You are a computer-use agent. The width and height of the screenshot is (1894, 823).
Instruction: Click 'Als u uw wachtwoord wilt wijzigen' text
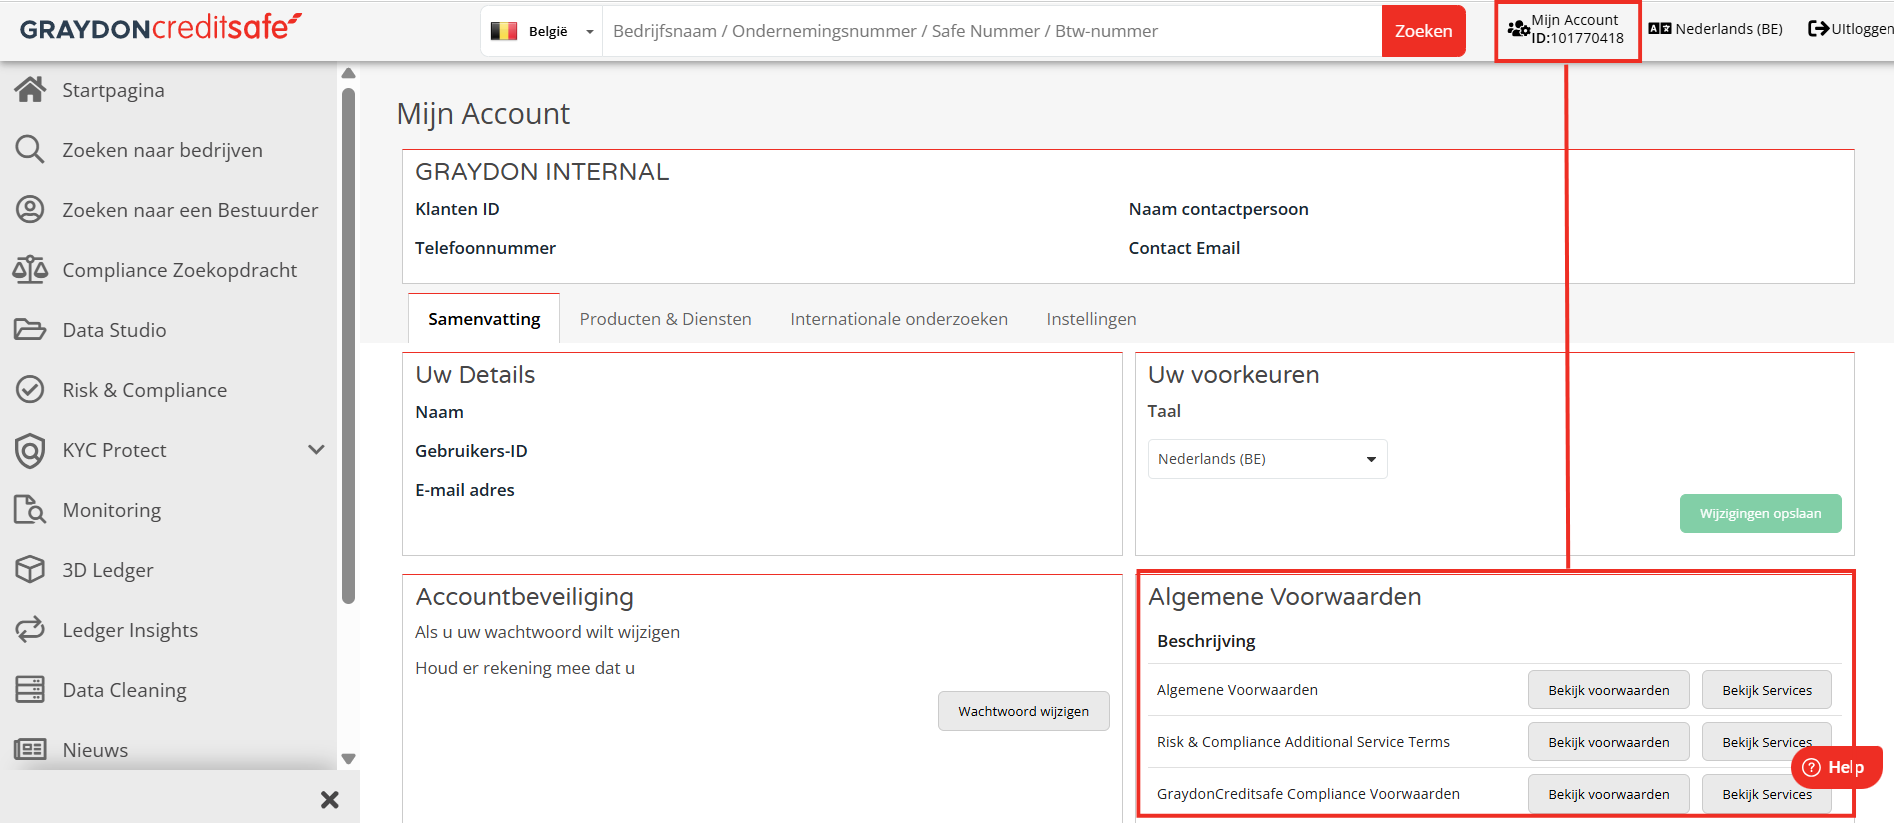[547, 632]
